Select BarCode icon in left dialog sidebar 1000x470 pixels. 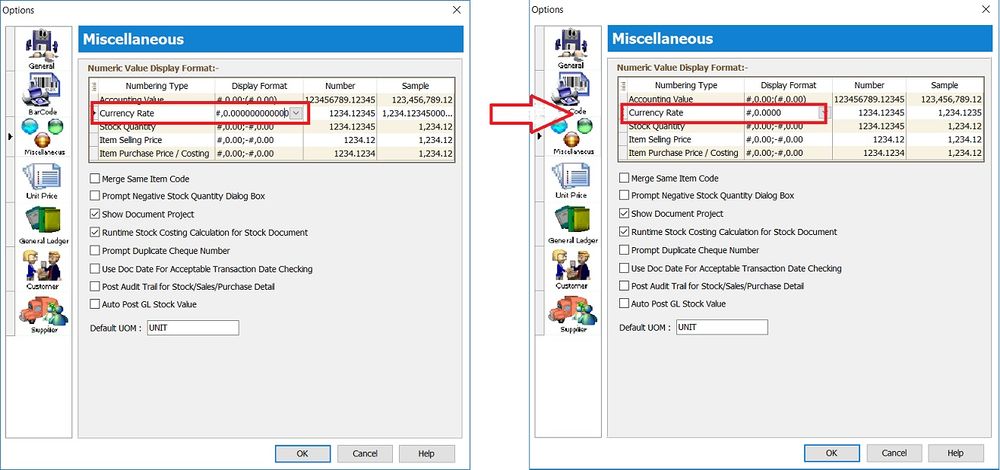coord(42,92)
